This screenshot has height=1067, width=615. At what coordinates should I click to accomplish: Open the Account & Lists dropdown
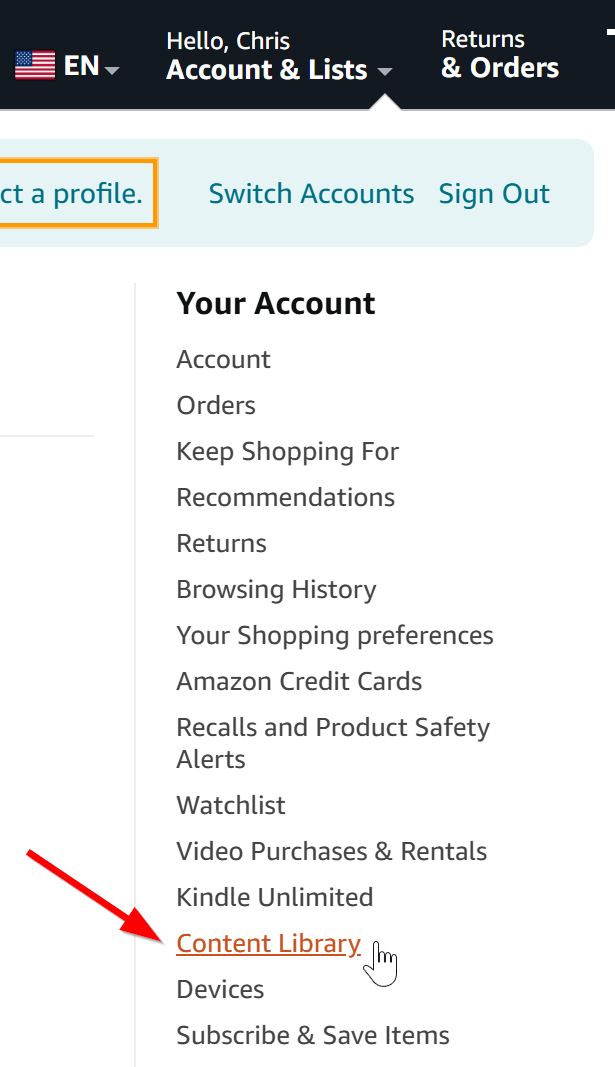tap(279, 70)
